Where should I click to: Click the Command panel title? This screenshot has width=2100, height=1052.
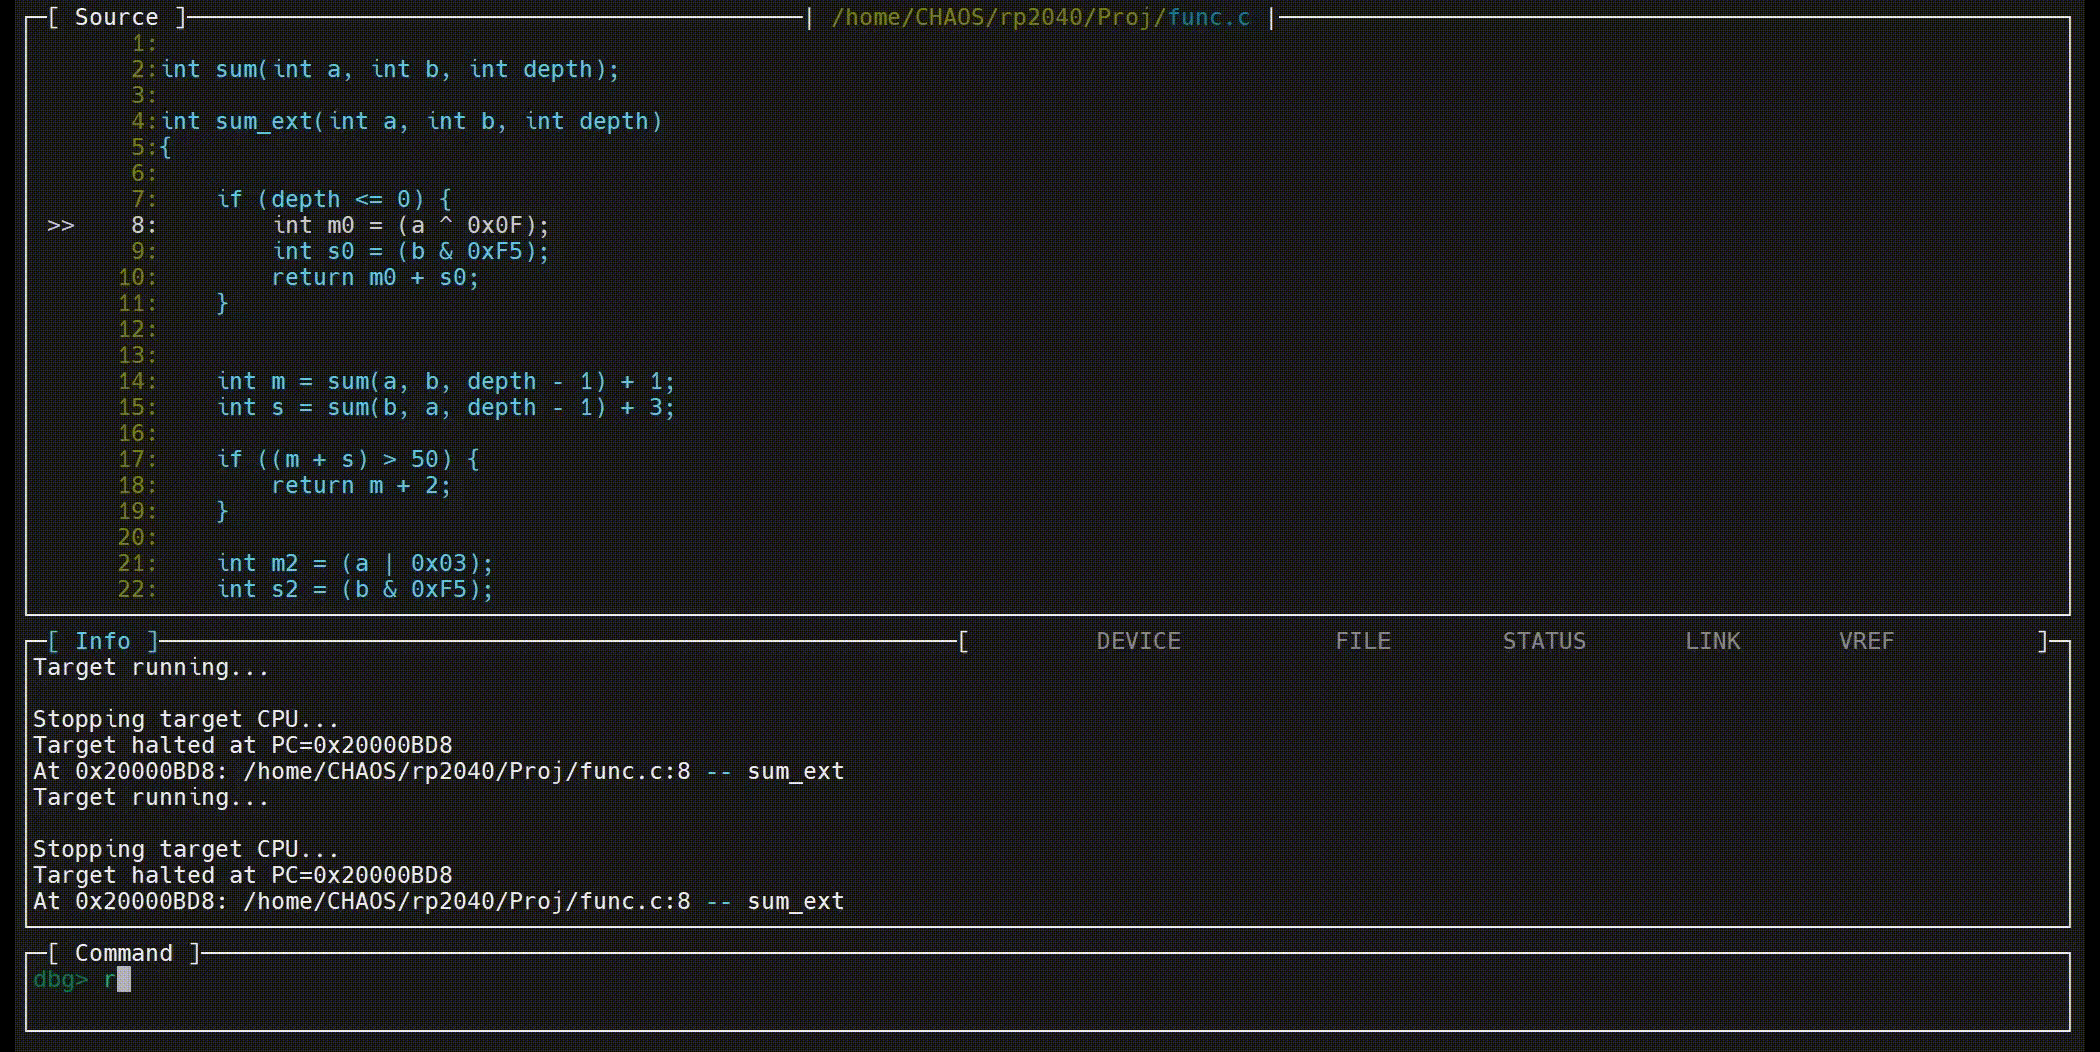tap(123, 953)
